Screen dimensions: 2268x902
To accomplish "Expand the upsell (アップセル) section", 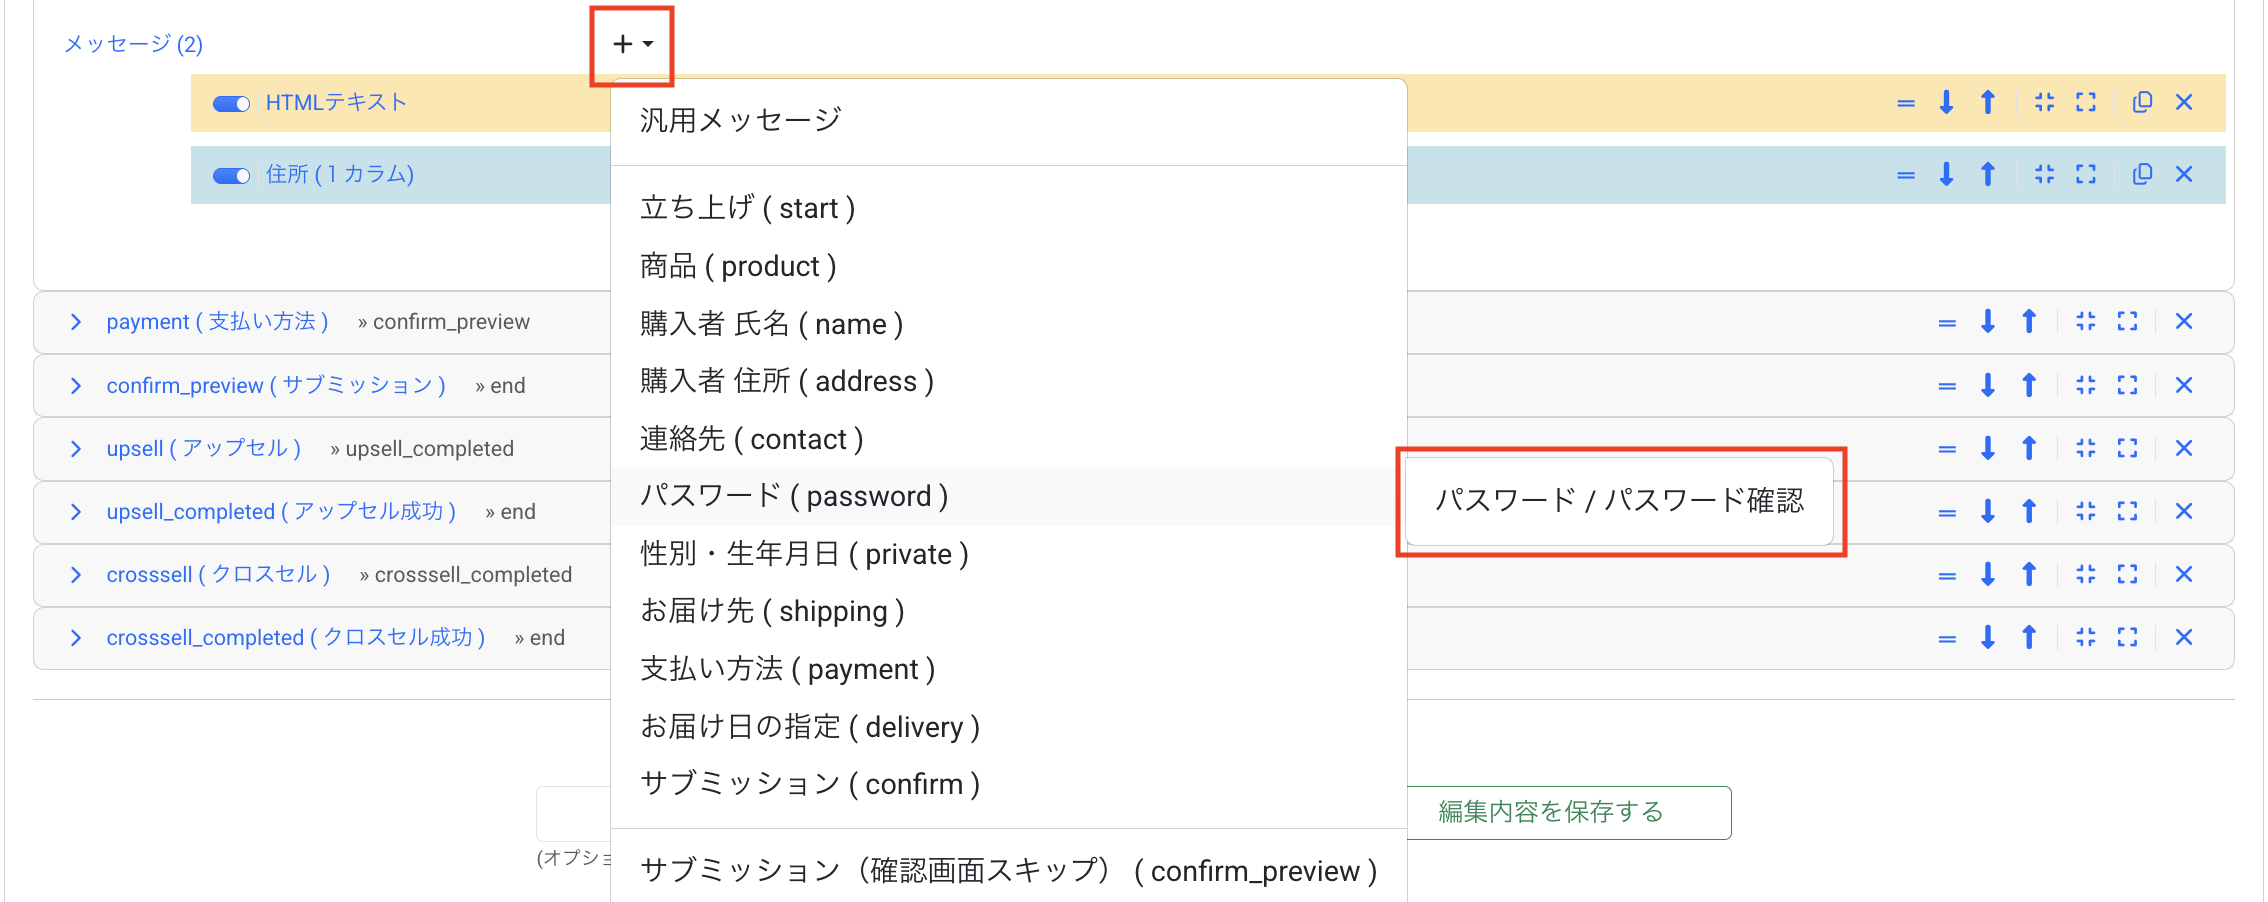I will pyautogui.click(x=76, y=449).
